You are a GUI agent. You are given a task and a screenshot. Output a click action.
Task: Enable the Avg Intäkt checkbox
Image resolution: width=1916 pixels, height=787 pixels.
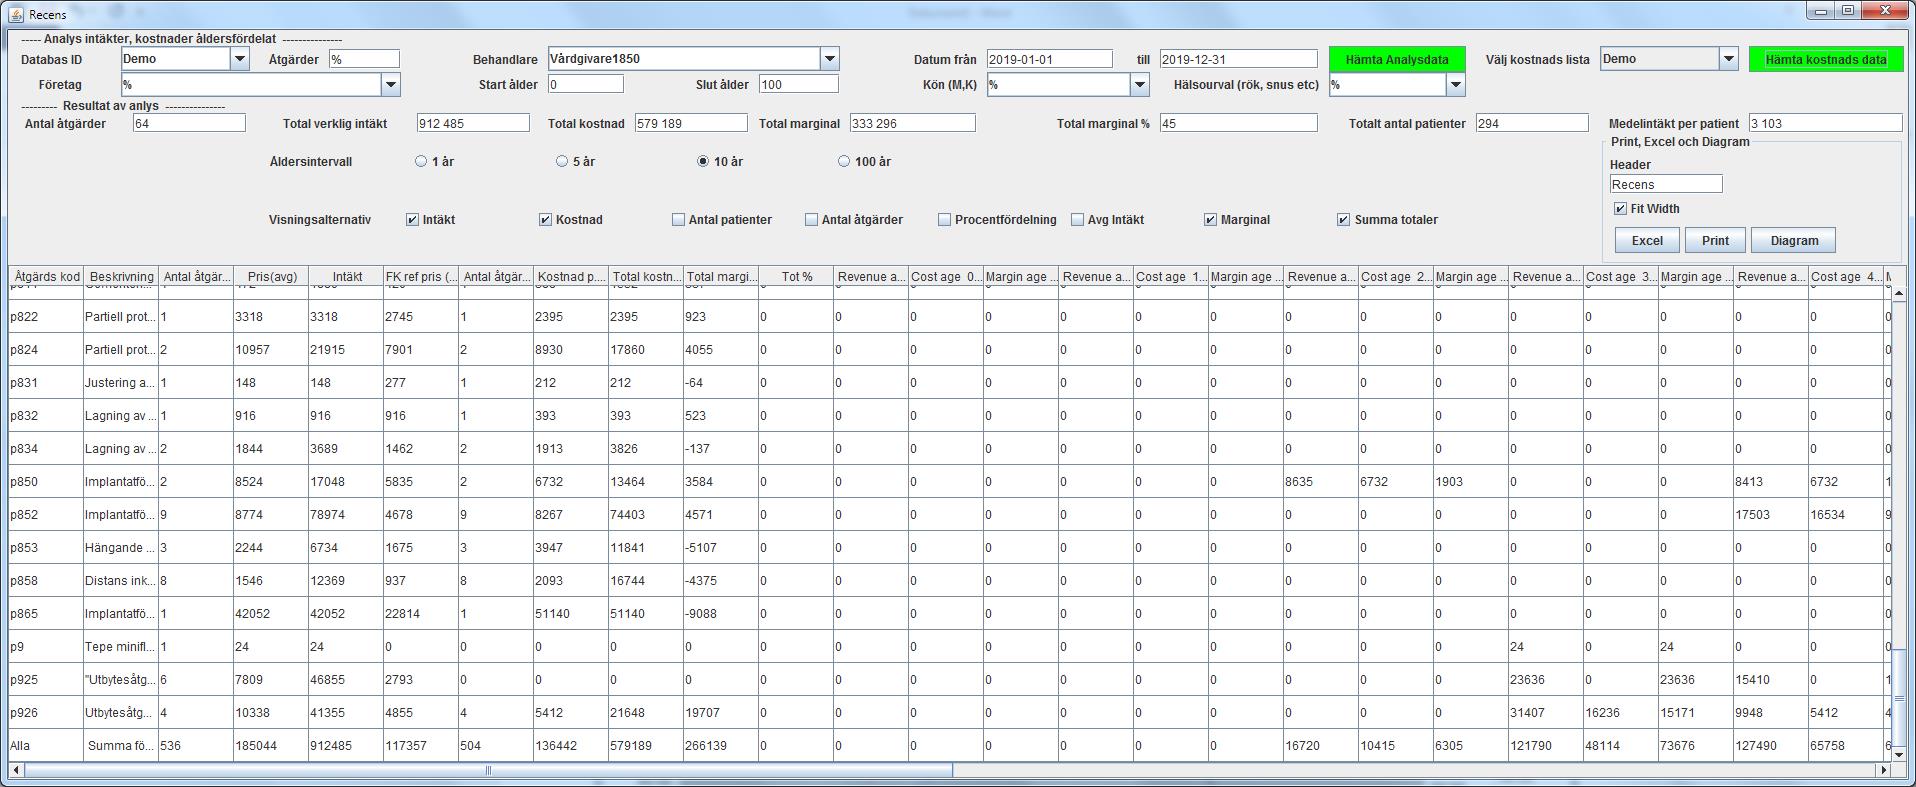(1077, 219)
